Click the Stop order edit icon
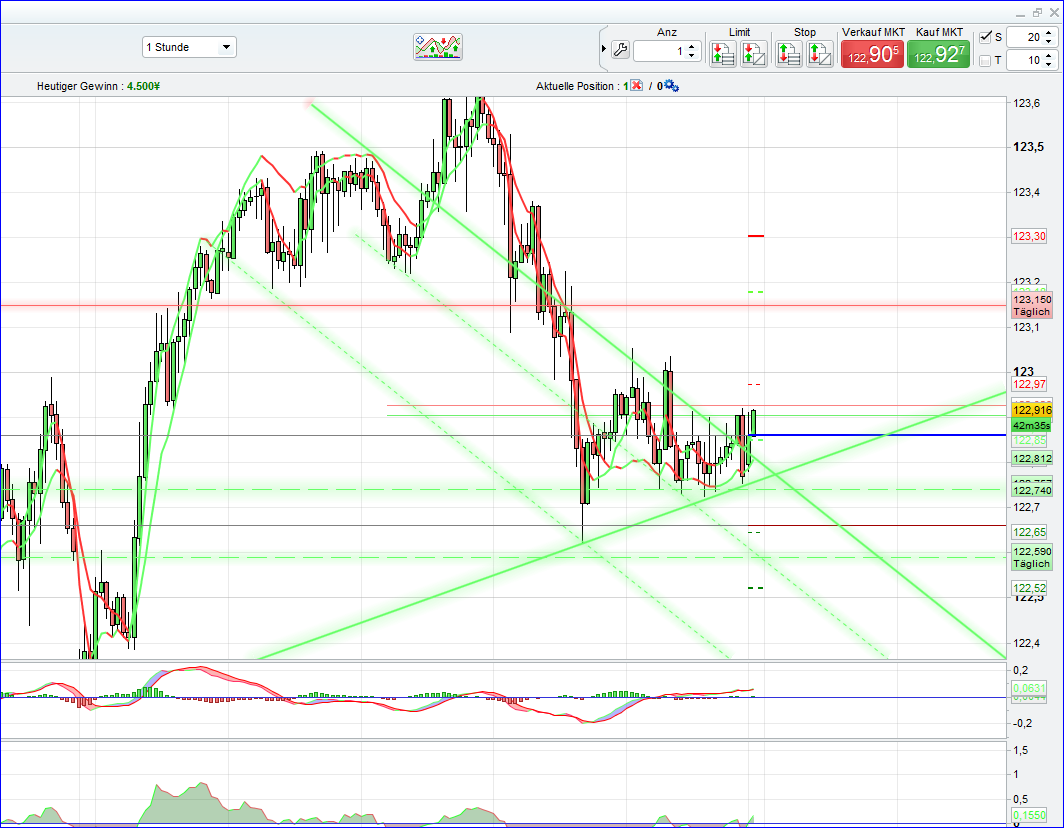The width and height of the screenshot is (1064, 828). pos(819,52)
